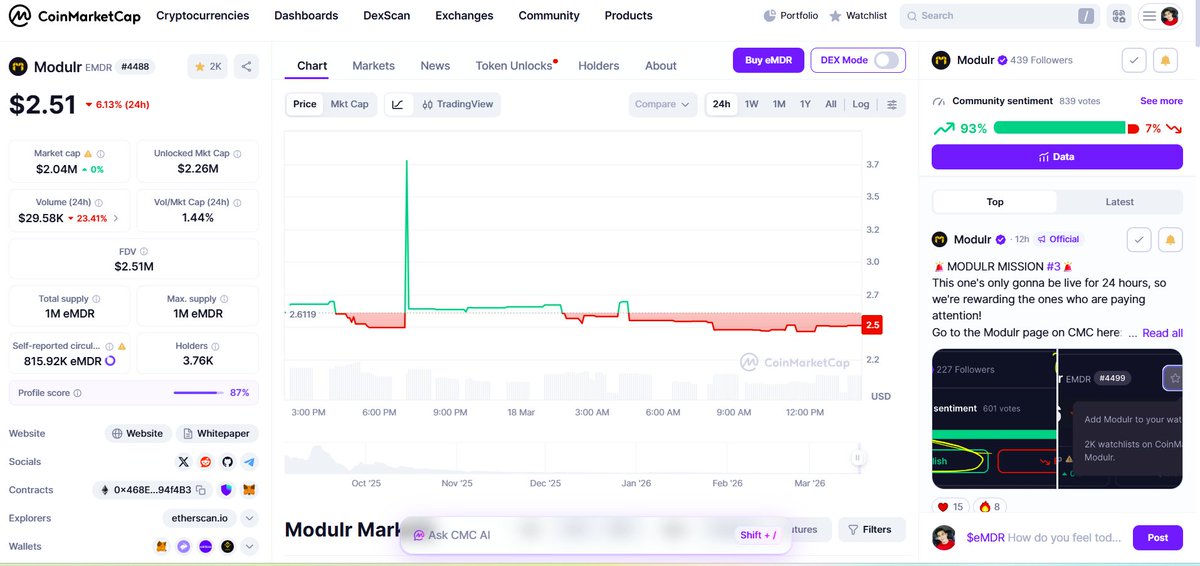Toggle DEX Mode switch
Image resolution: width=1200 pixels, height=566 pixels.
click(886, 60)
